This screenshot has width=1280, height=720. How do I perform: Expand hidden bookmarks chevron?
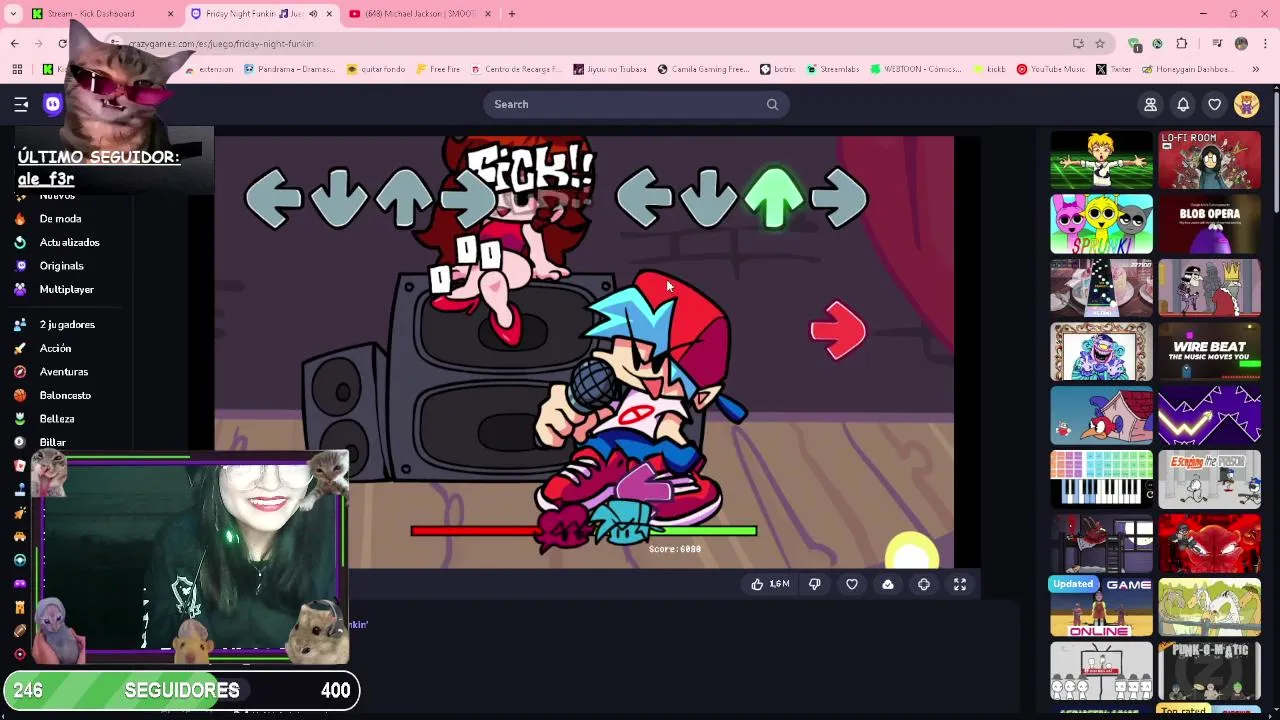click(1256, 69)
